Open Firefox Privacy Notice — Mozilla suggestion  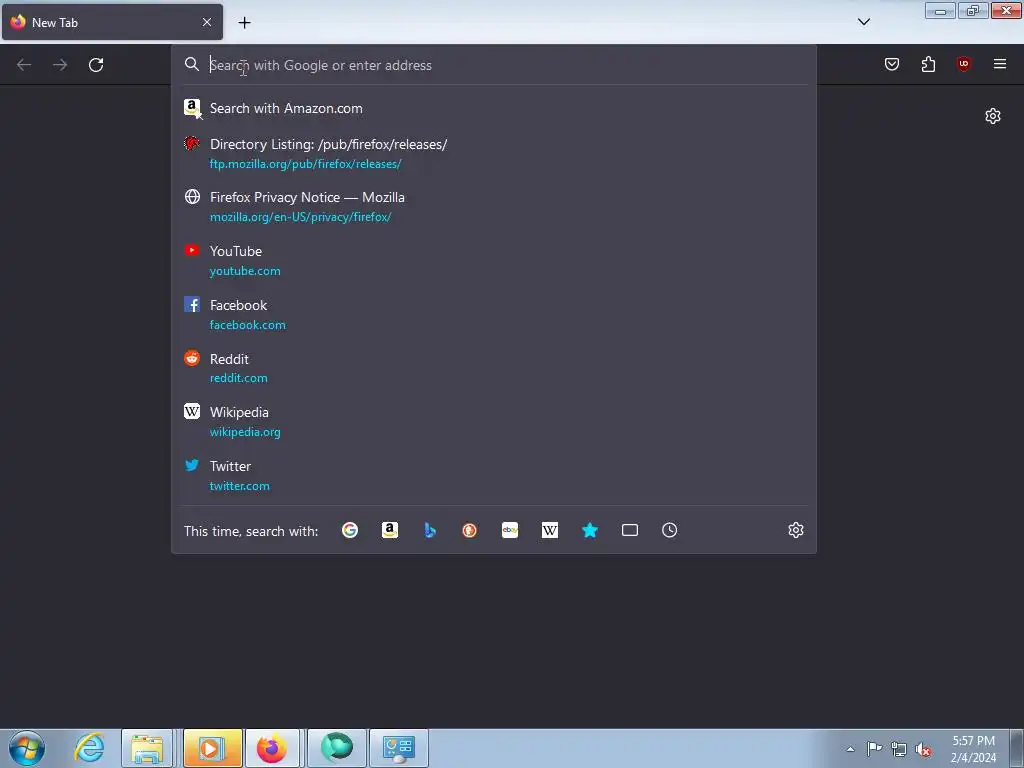pos(494,207)
